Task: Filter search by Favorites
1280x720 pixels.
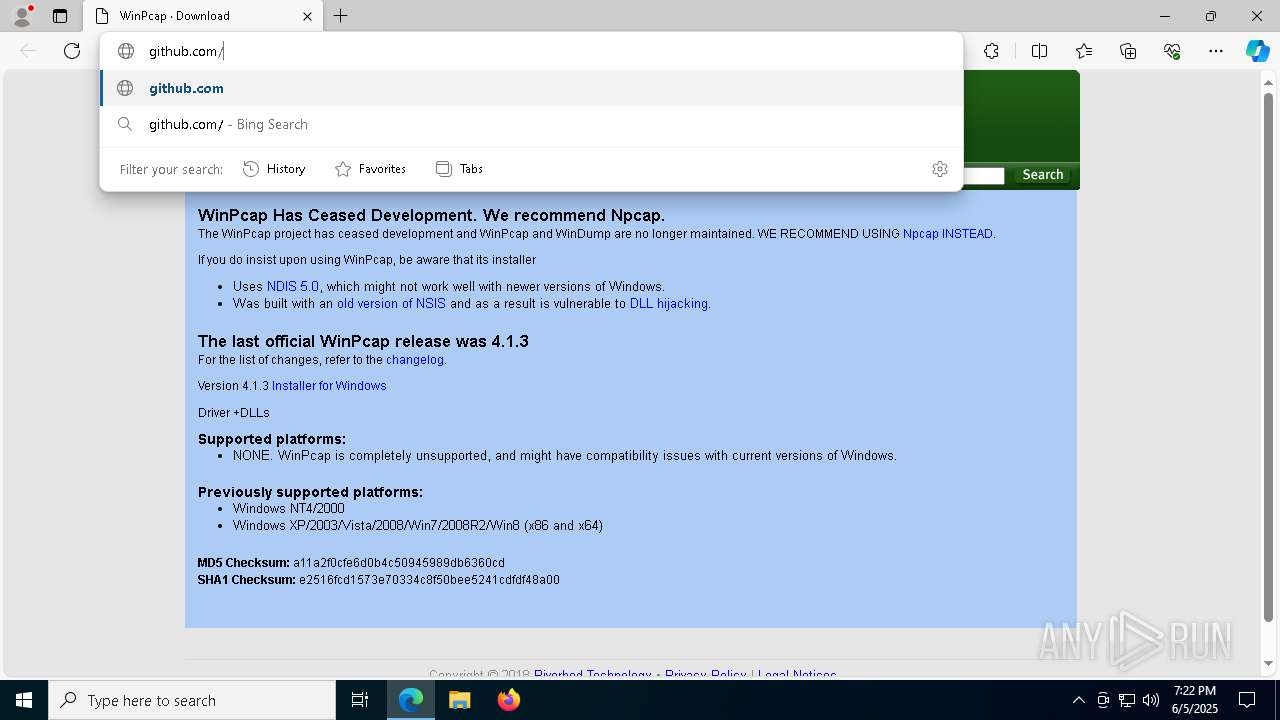Action: pyautogui.click(x=370, y=169)
